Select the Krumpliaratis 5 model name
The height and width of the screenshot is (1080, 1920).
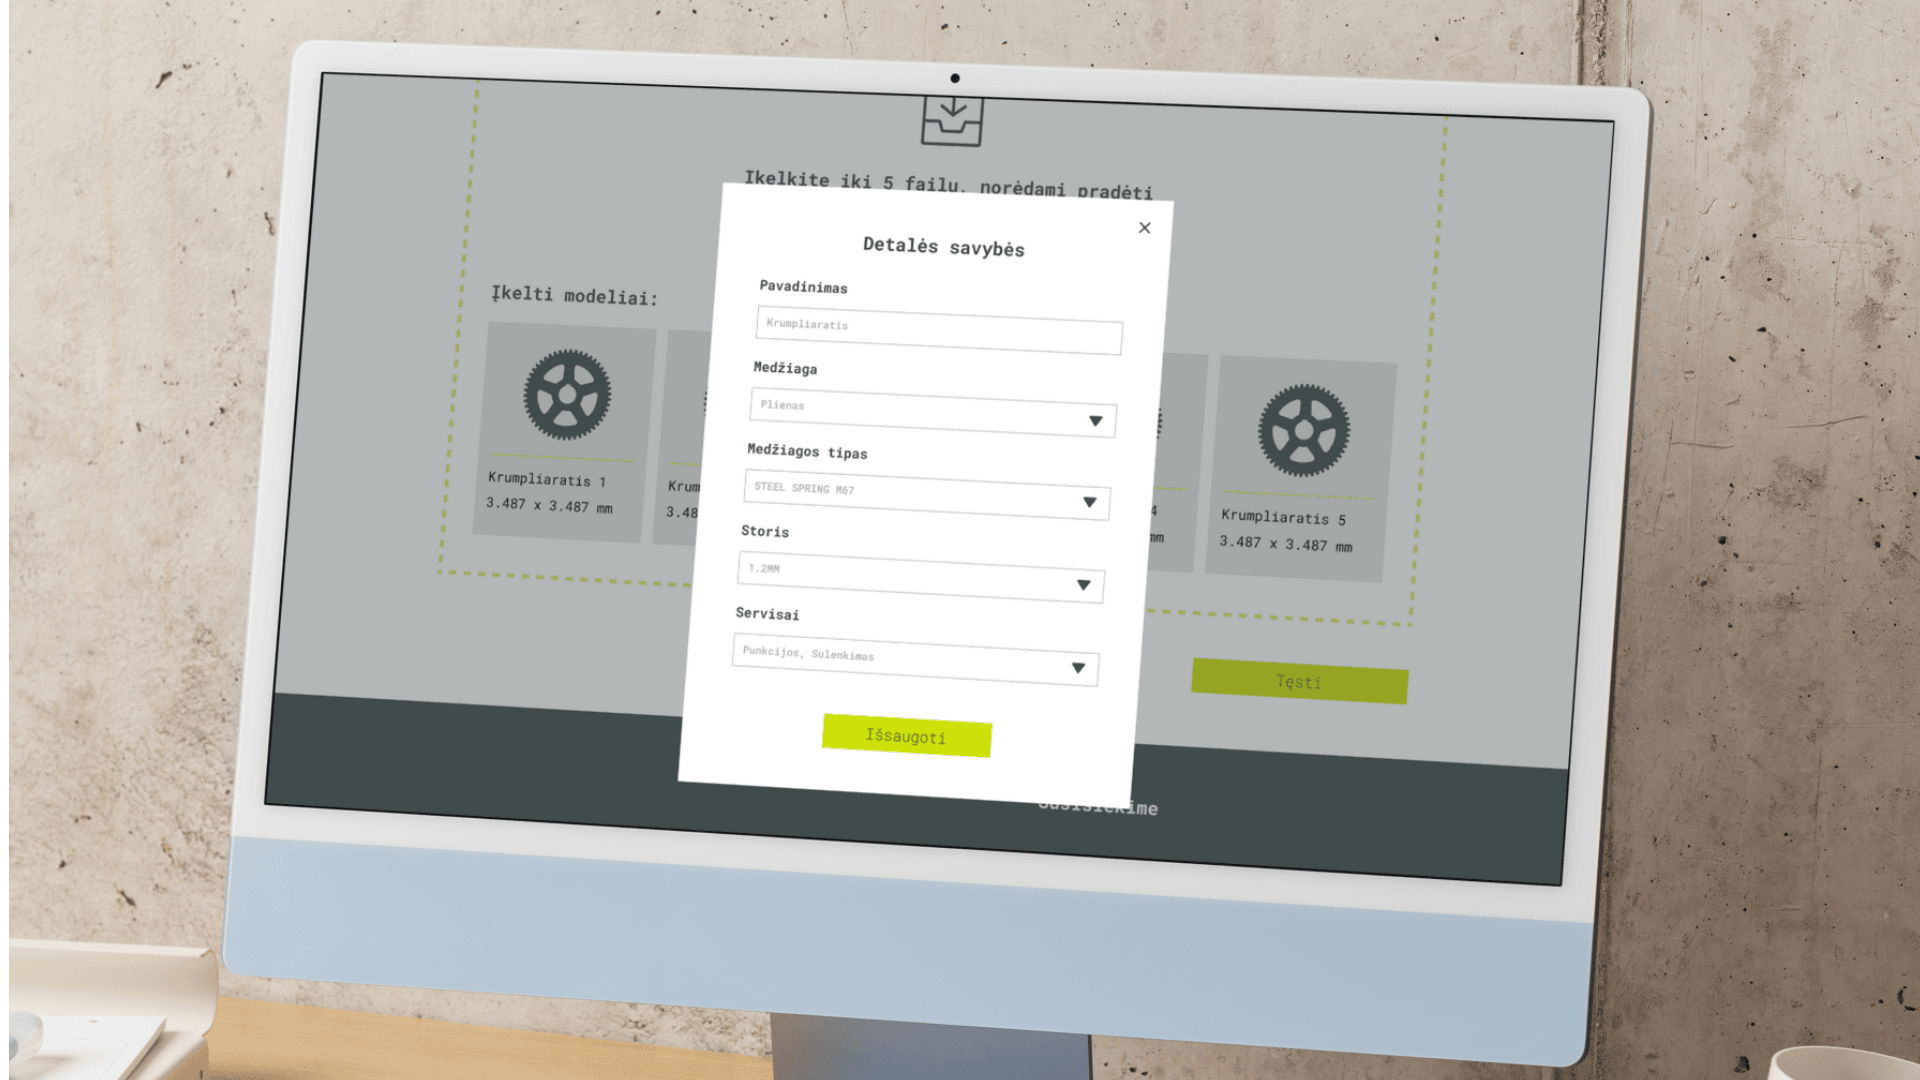click(x=1283, y=518)
